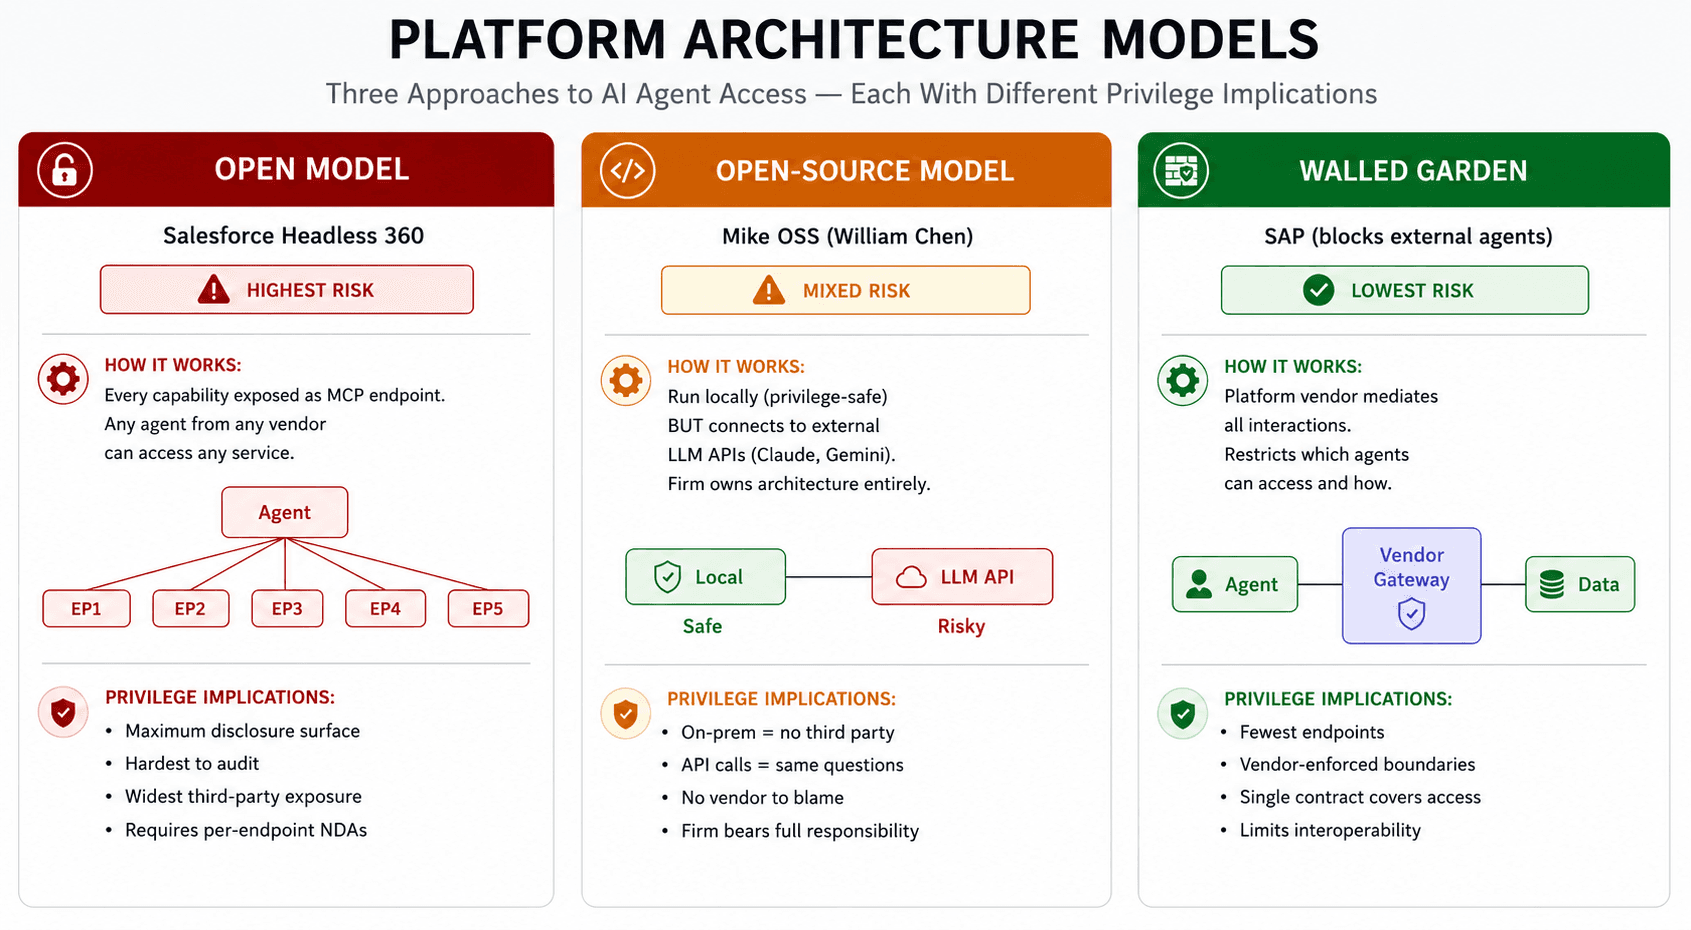Click the red "Risky" caption under LLM API
Screen dimensions: 1691x930
click(x=961, y=626)
